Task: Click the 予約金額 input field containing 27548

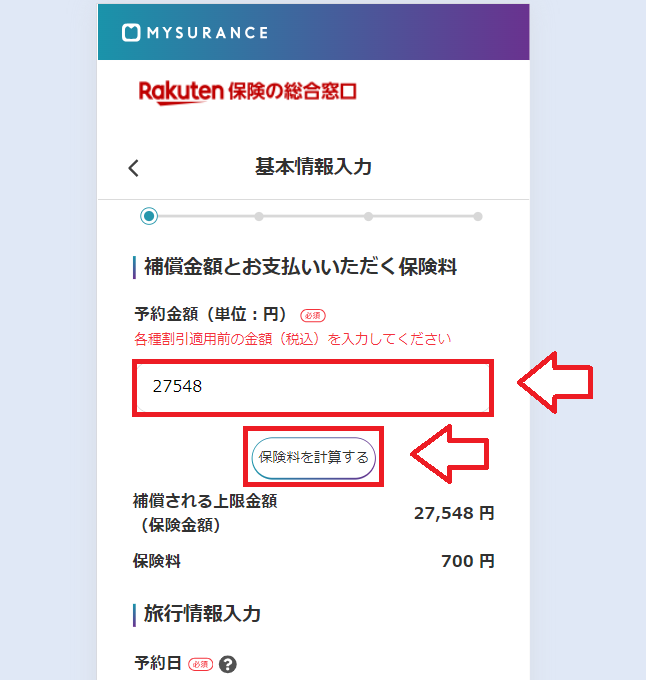Action: 313,387
